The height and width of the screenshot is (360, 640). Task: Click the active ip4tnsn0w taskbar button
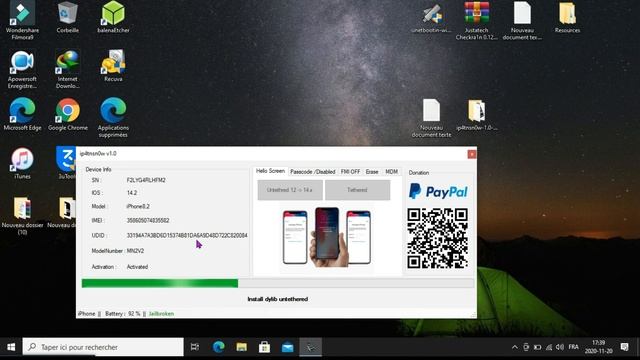point(310,347)
